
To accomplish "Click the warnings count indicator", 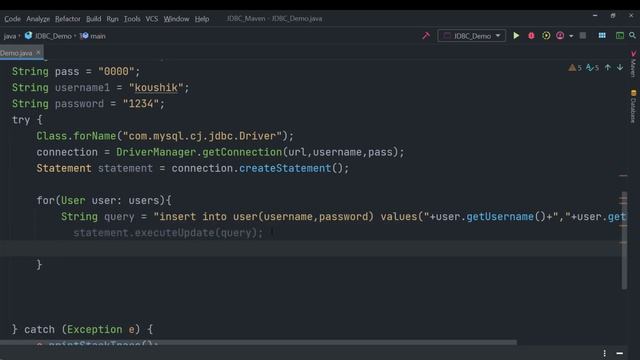I will 575,68.
